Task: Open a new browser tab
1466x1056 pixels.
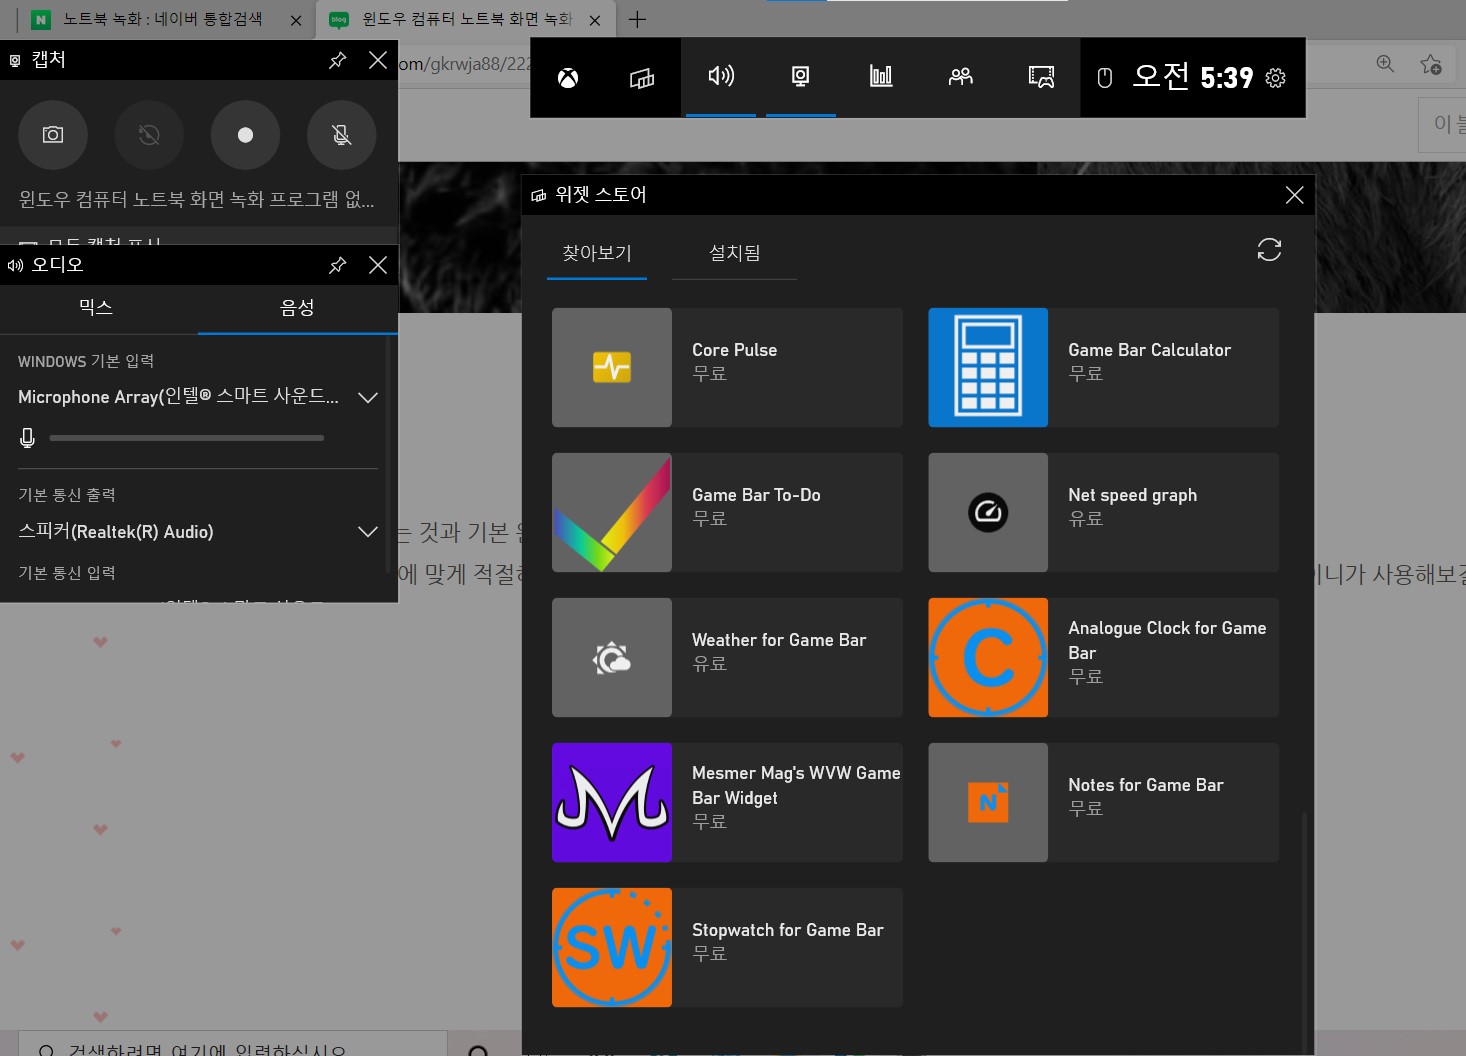Action: coord(637,19)
